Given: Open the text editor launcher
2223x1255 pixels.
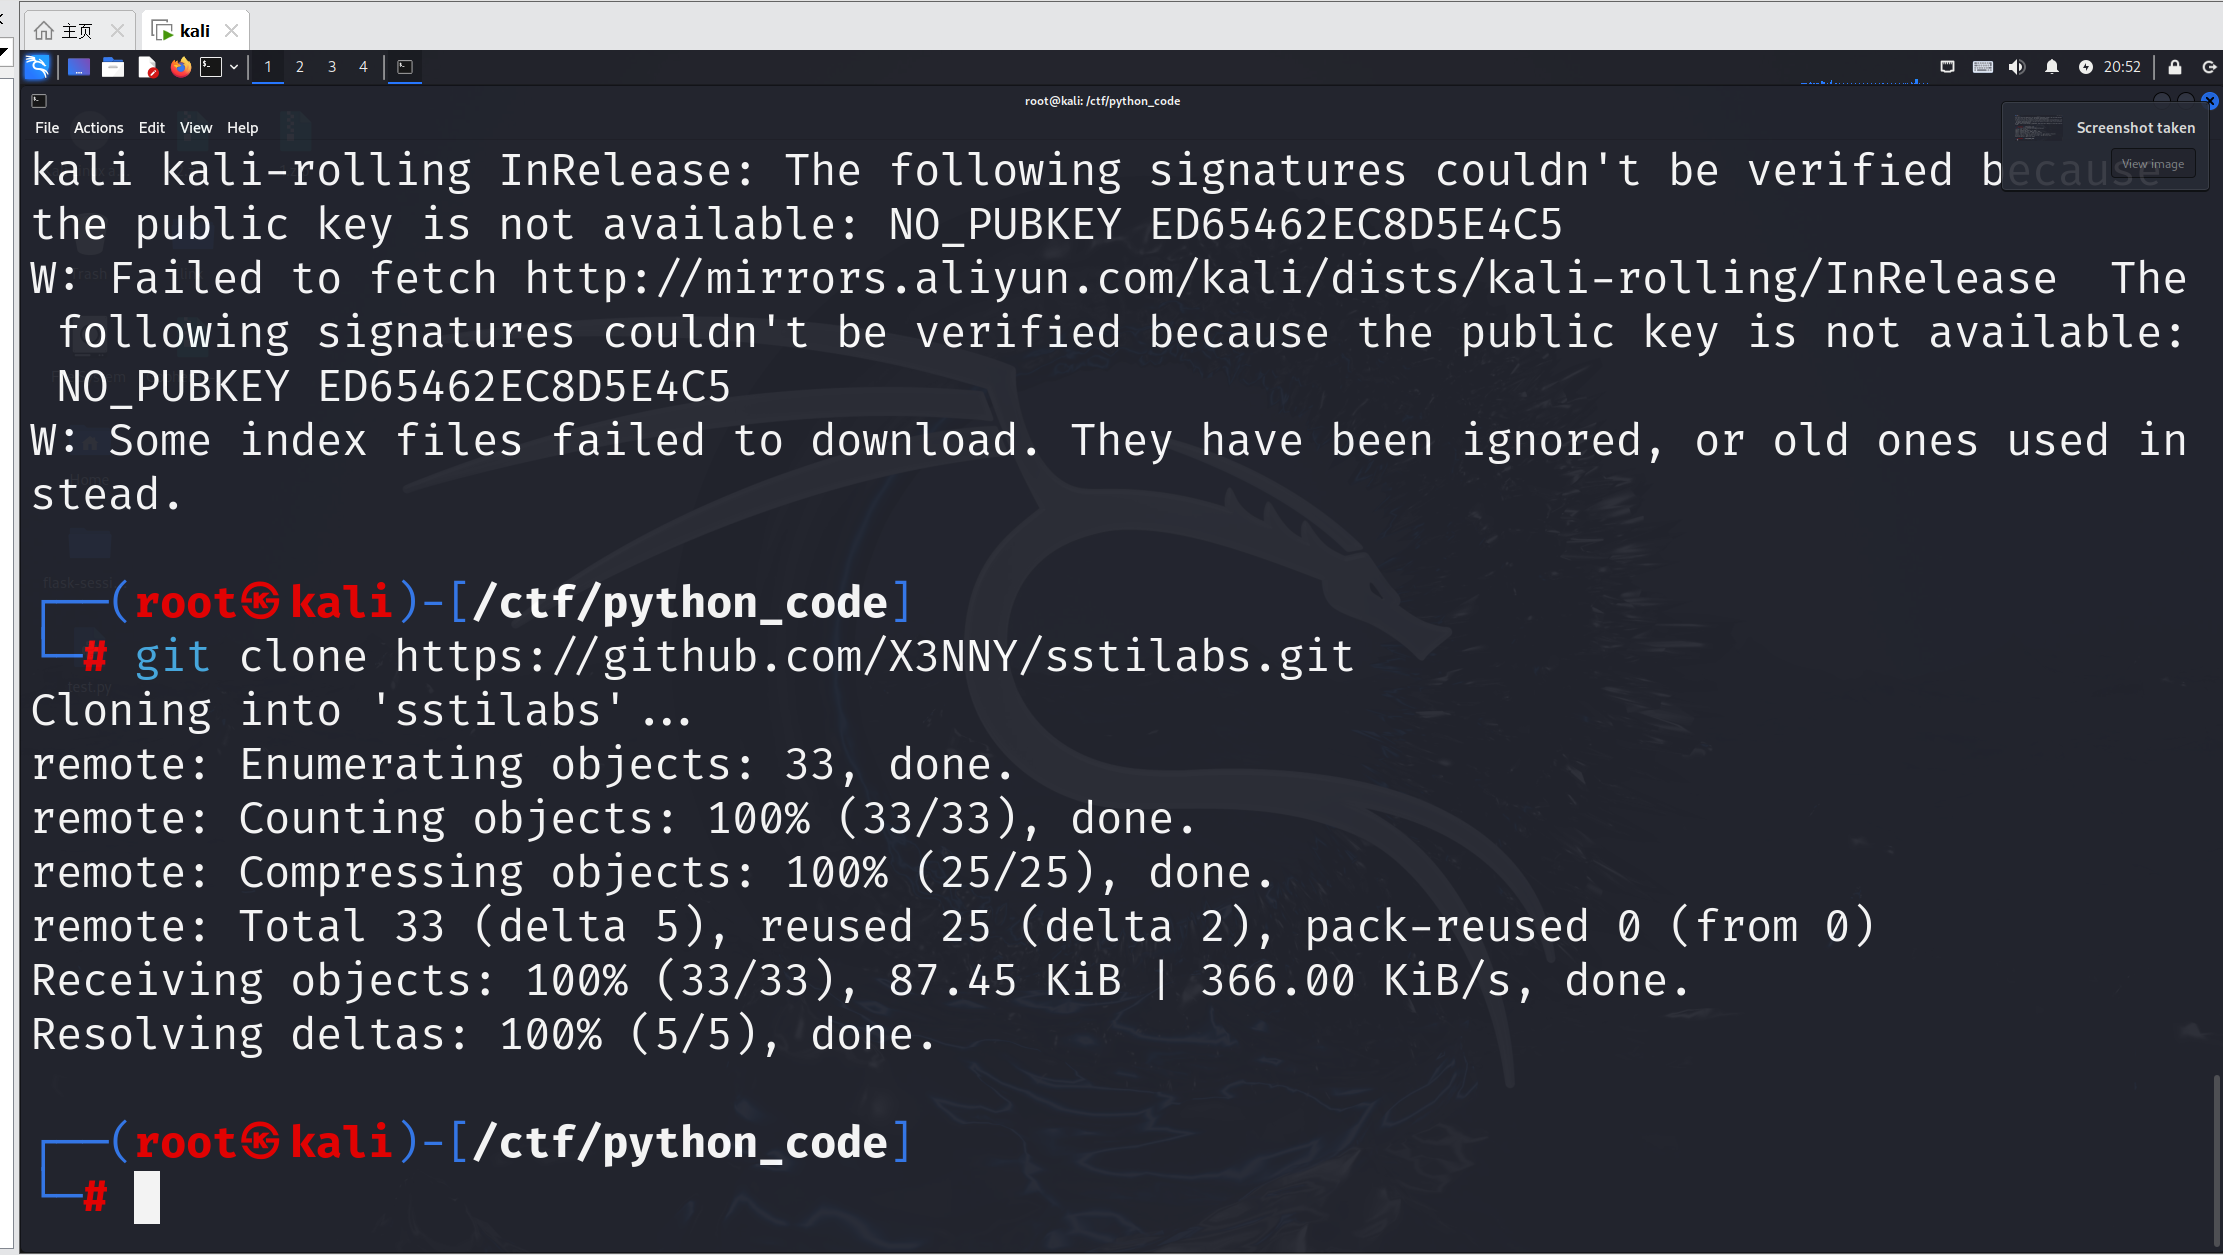Looking at the screenshot, I should tap(147, 67).
